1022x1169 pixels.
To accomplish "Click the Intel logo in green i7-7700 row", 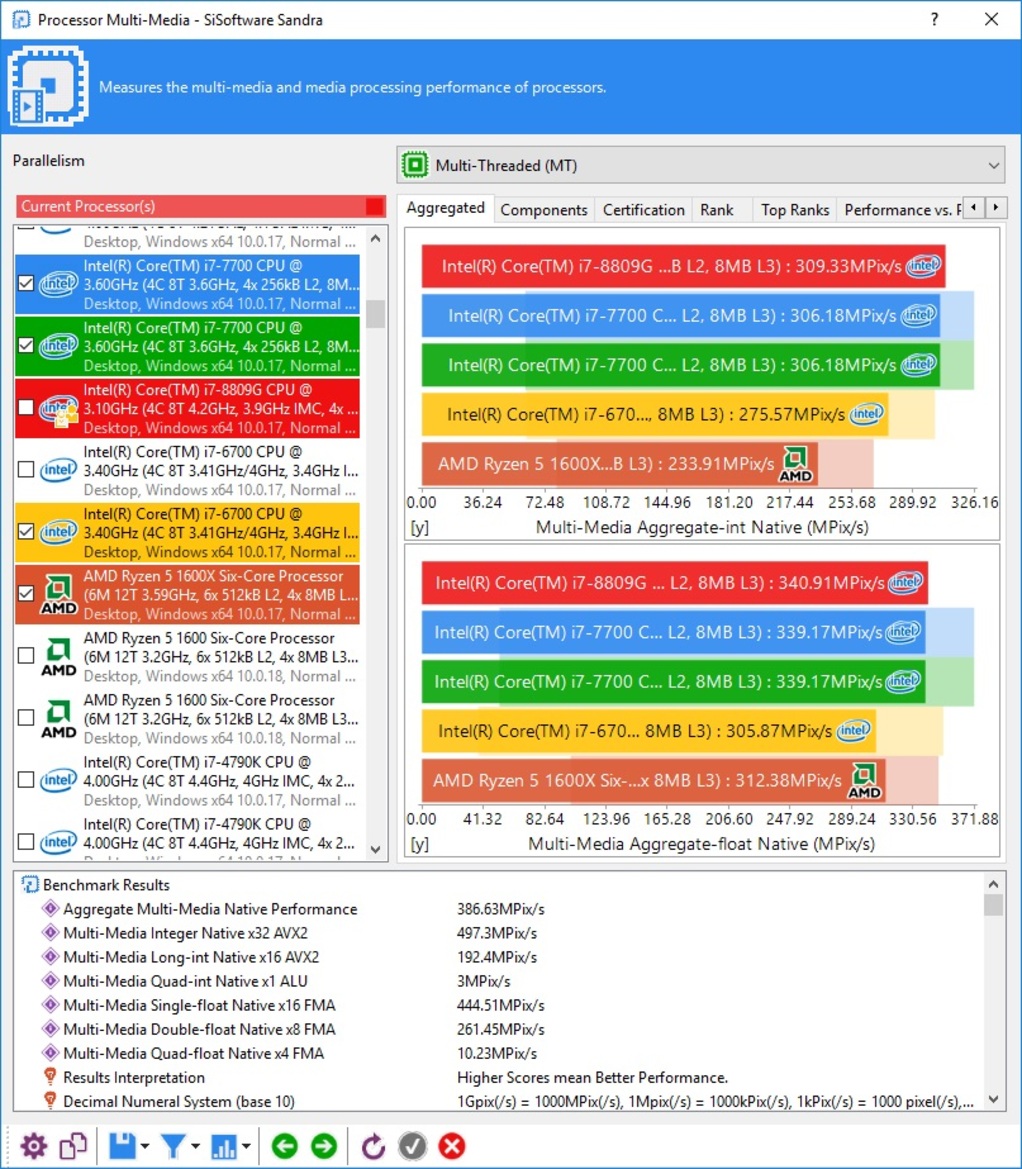I will [x=59, y=346].
